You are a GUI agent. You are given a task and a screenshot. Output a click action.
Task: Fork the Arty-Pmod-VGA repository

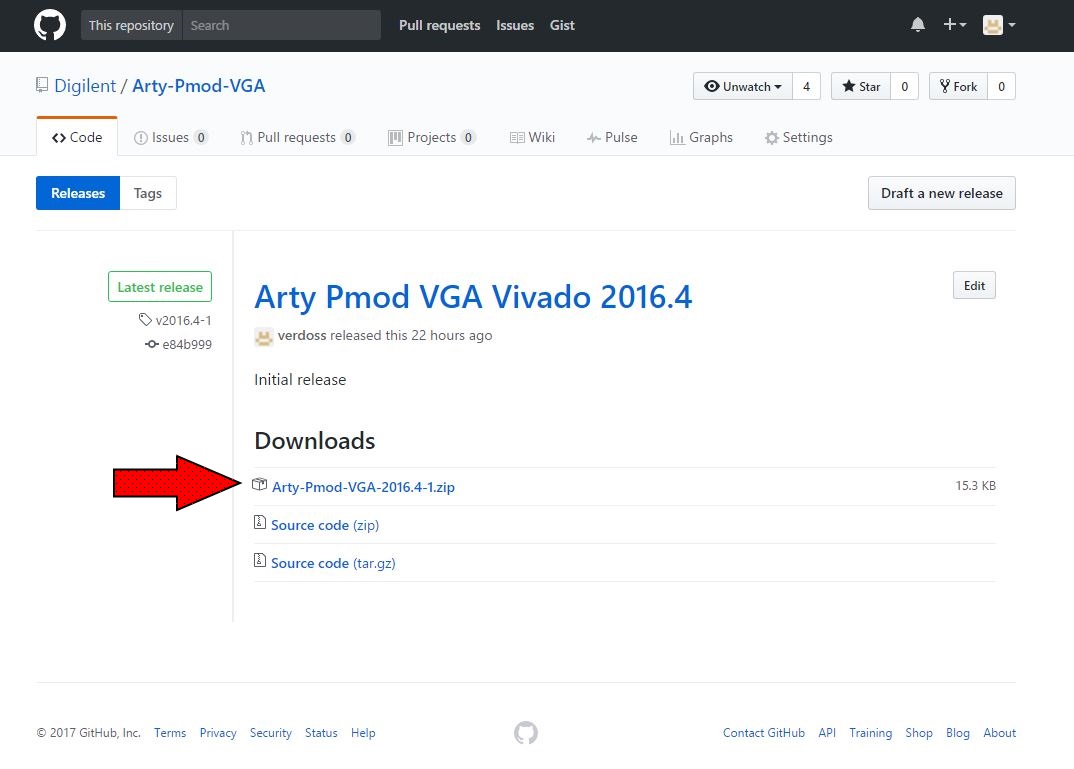click(x=958, y=86)
